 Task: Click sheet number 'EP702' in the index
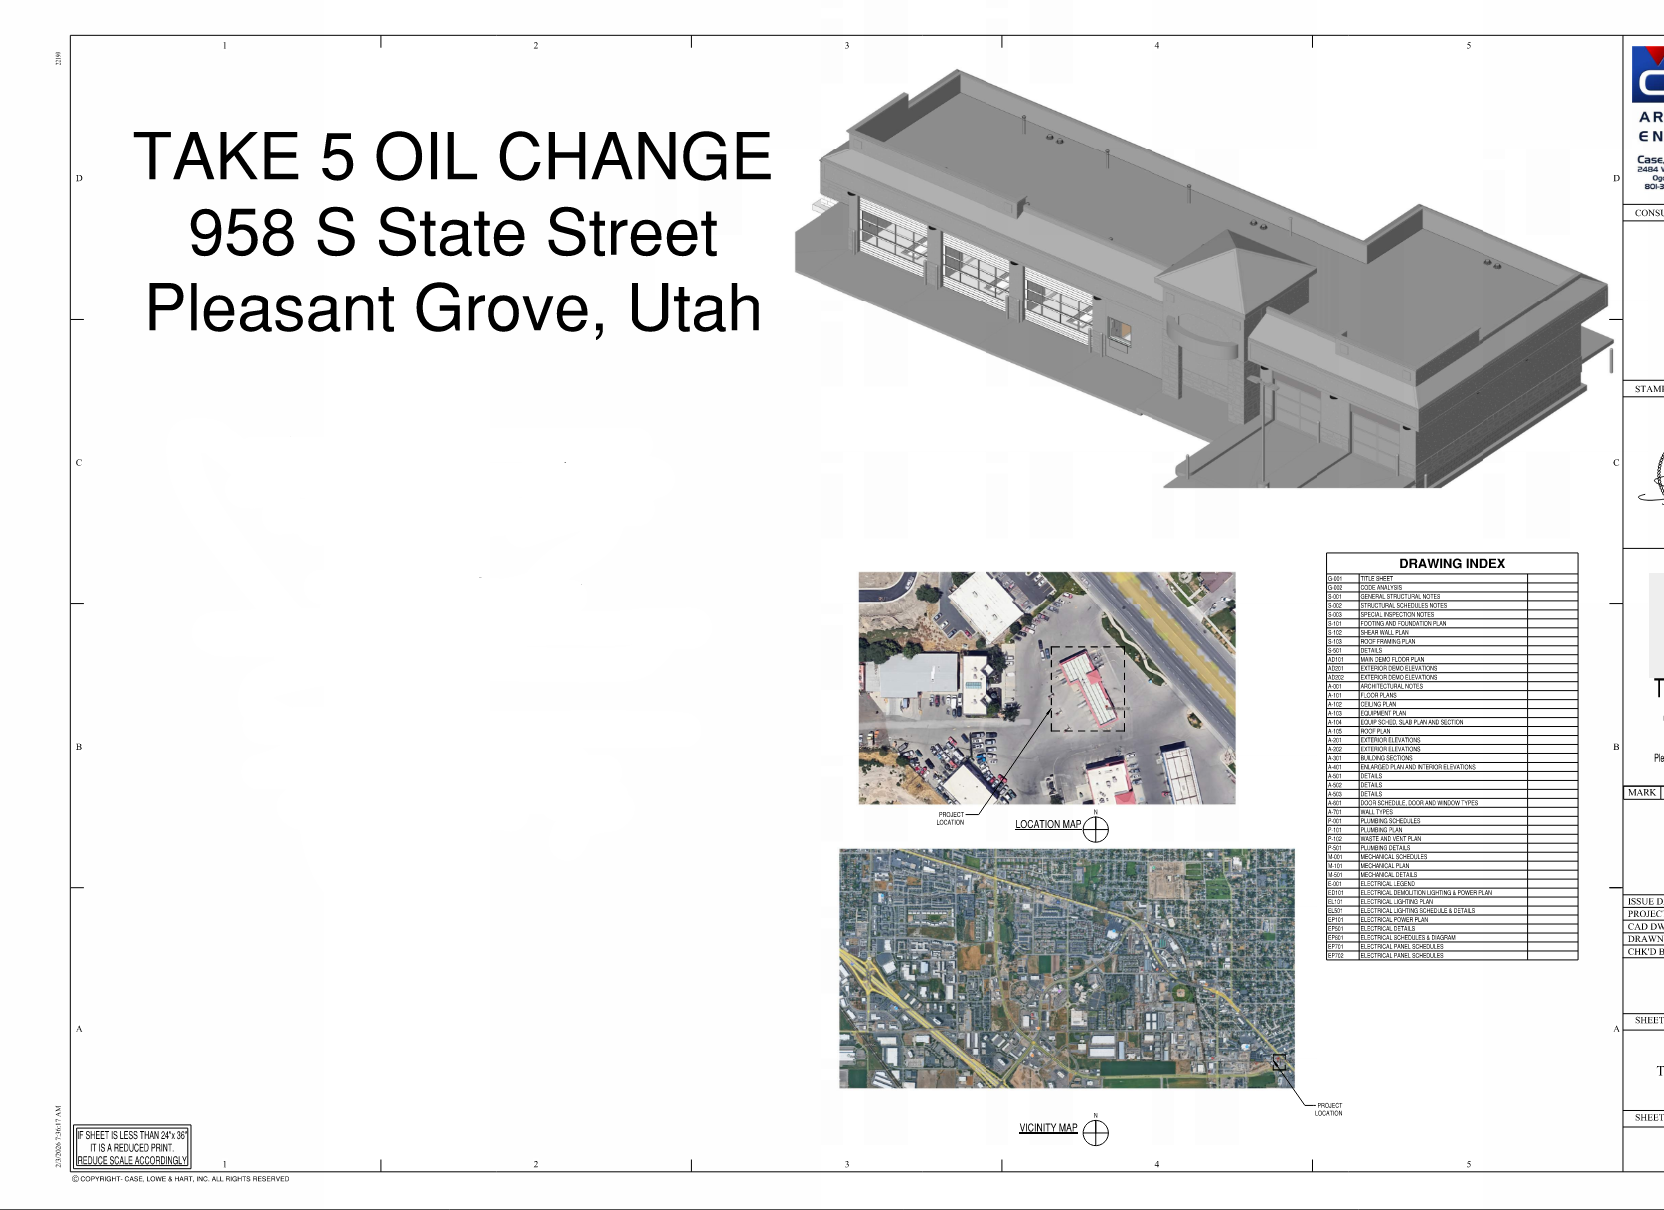coord(1335,956)
